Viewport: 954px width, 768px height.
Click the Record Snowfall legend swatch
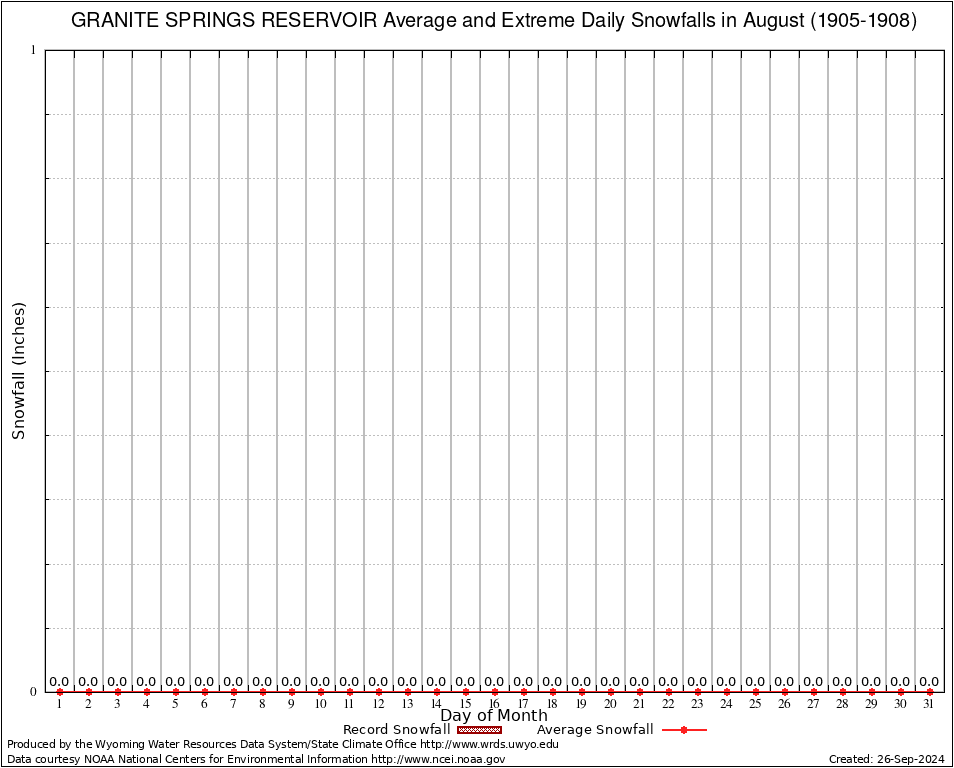[x=479, y=730]
